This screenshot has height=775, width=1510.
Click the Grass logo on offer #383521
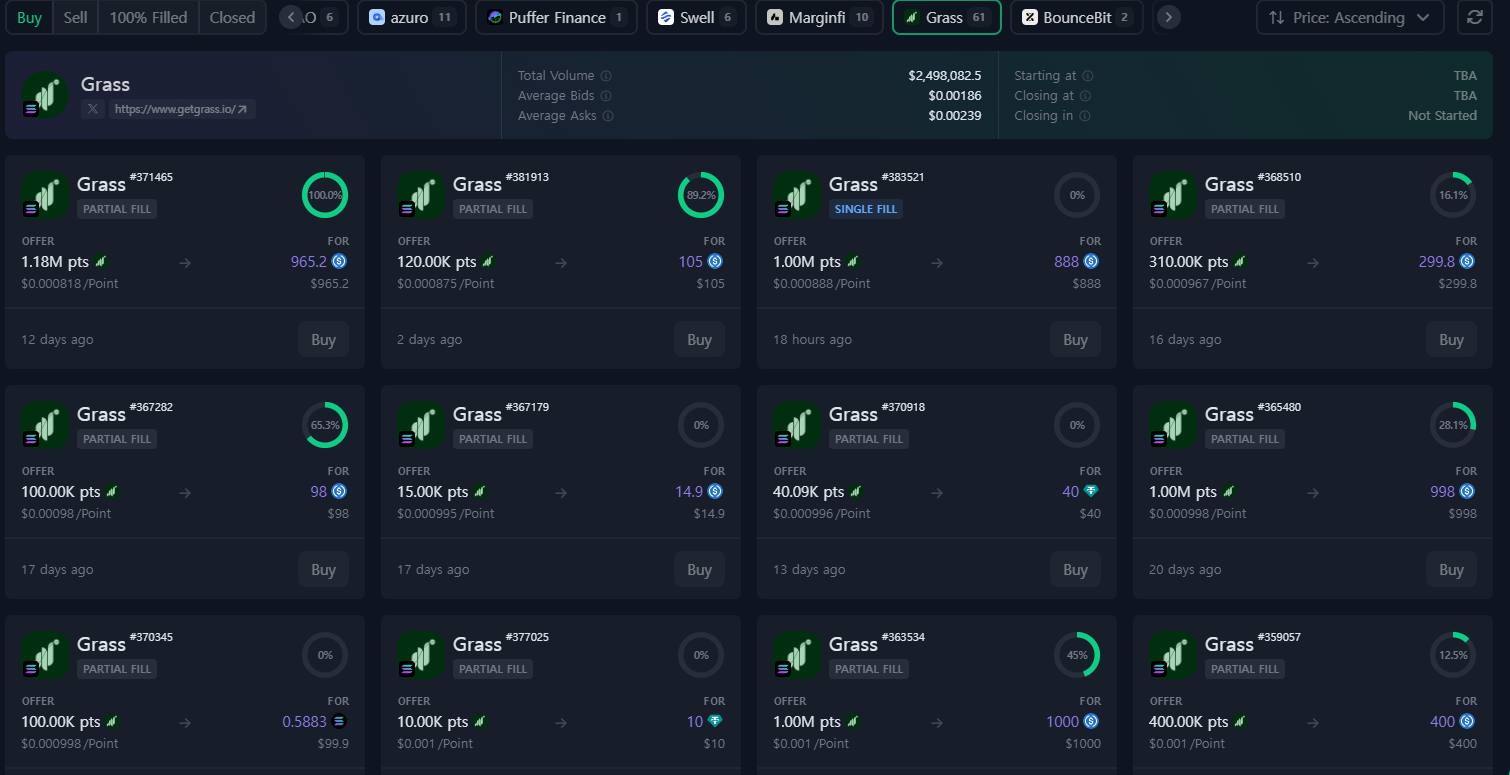click(x=796, y=195)
